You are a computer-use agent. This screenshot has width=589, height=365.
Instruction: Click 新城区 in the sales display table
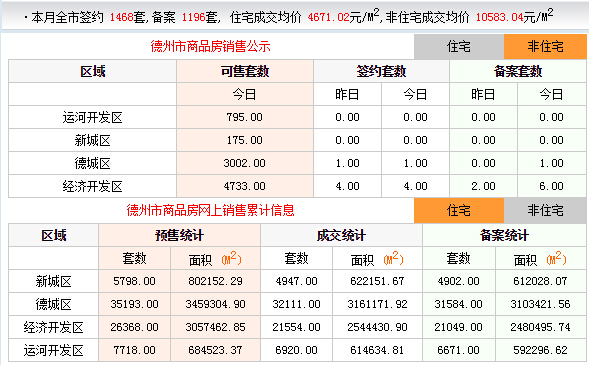[x=92, y=140]
